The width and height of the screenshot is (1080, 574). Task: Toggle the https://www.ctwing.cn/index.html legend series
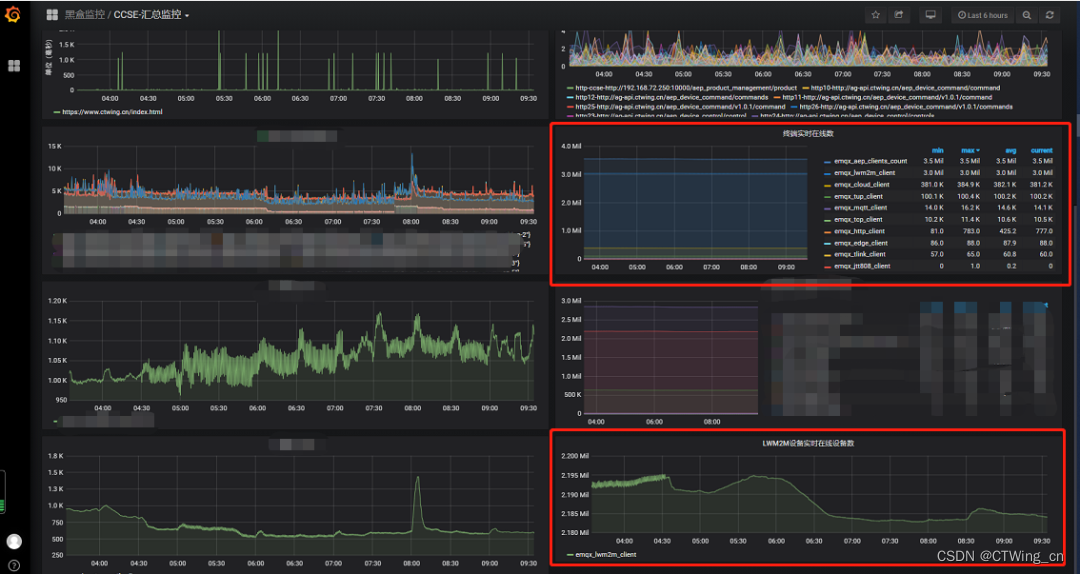tap(112, 112)
